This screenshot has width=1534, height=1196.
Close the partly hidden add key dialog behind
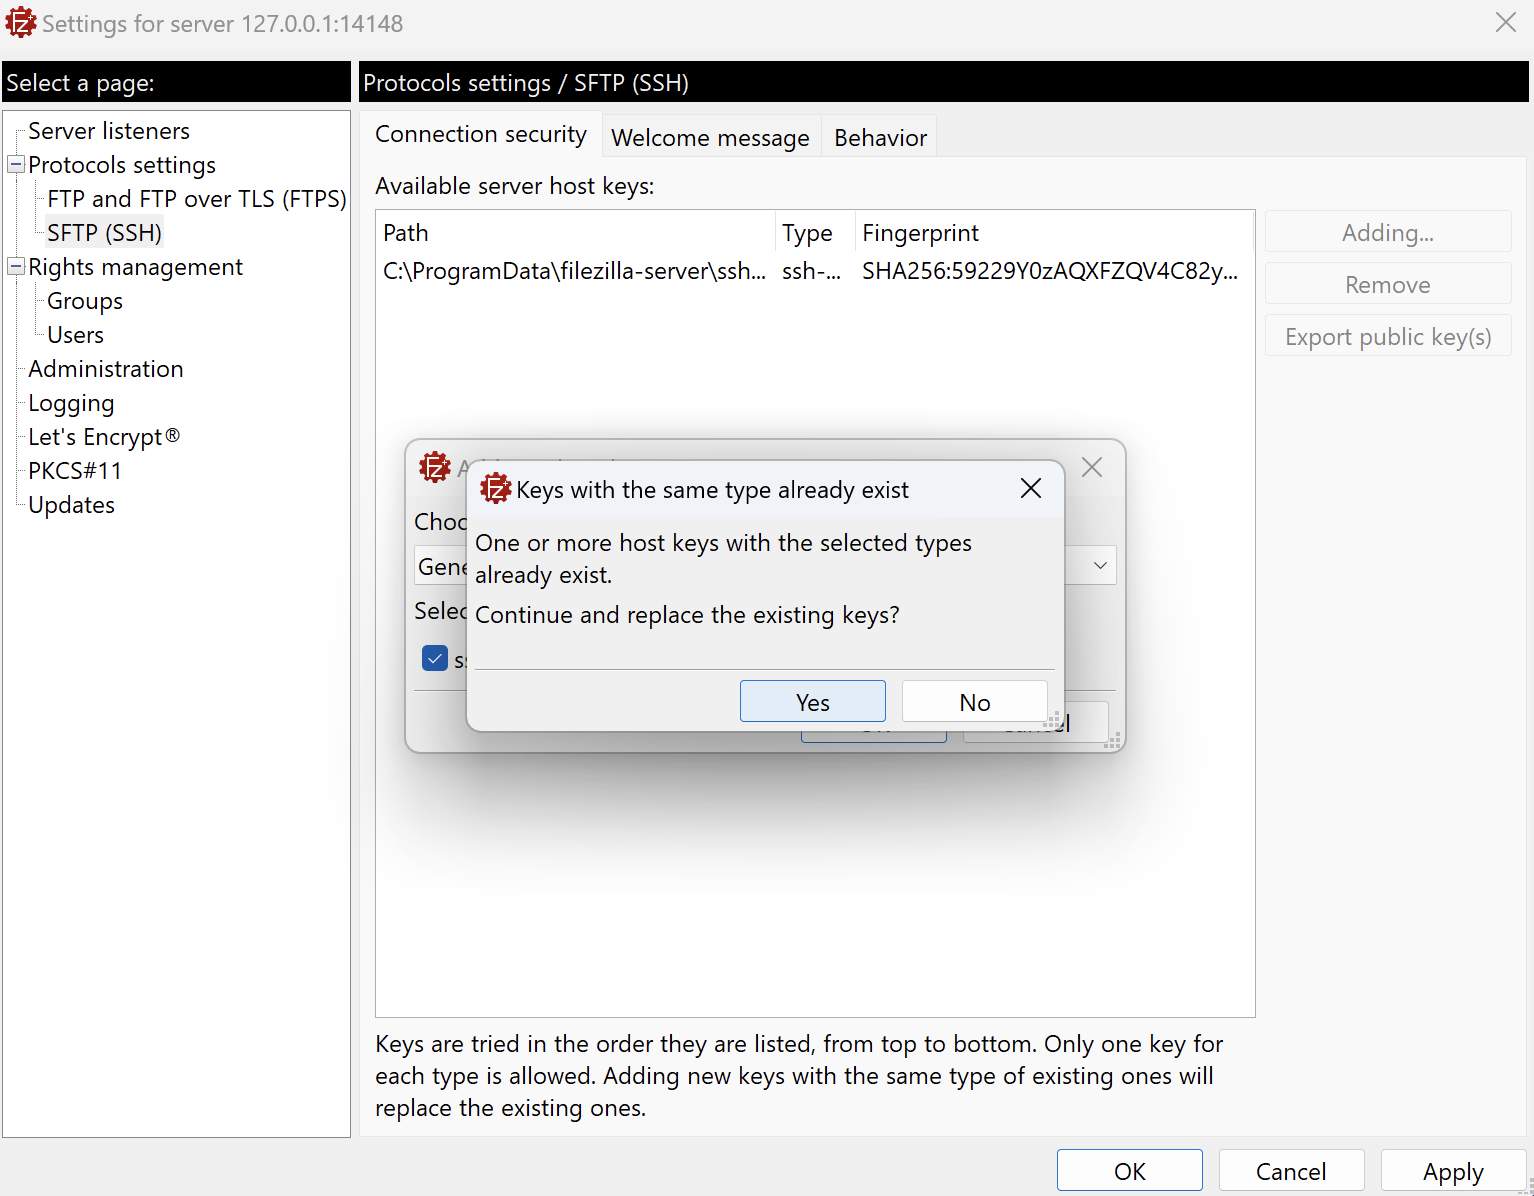coord(1092,467)
